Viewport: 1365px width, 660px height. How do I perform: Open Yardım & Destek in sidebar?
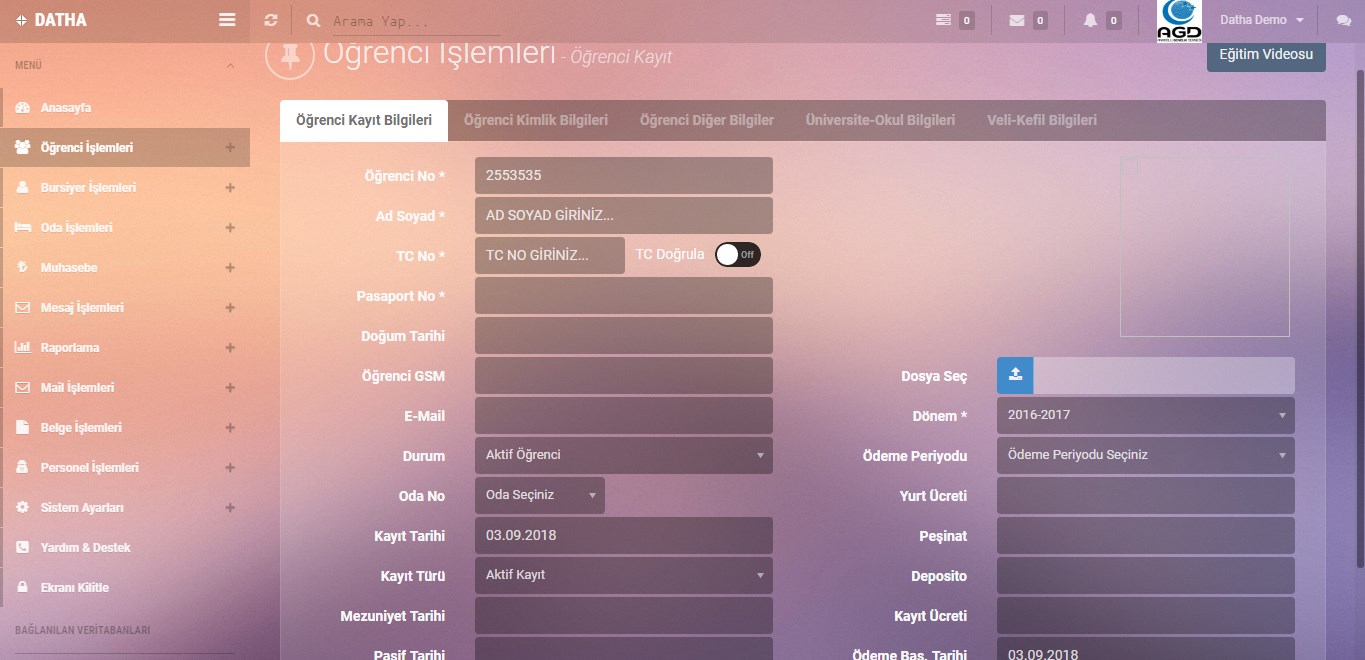pos(85,547)
